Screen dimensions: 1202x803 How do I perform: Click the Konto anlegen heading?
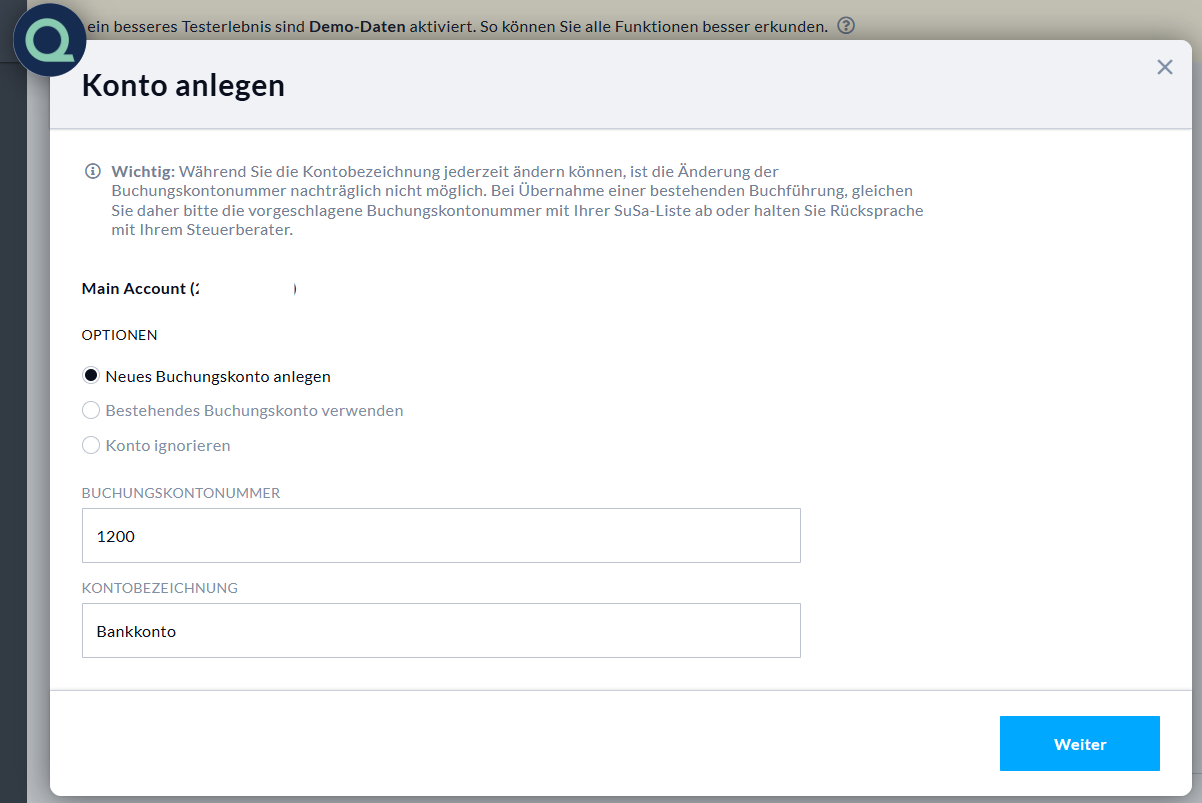[183, 86]
